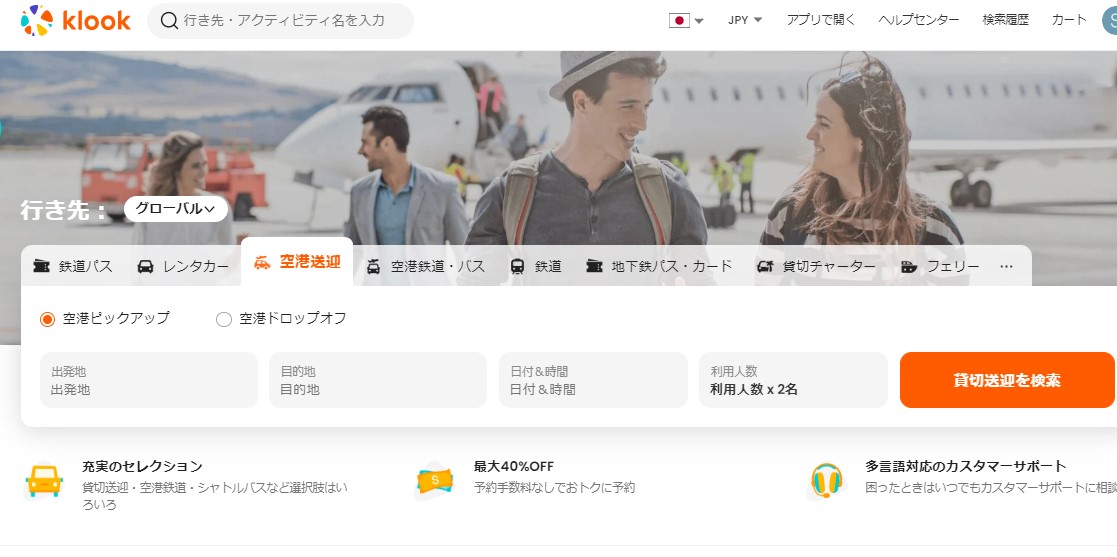Open the ヘルプセンター link

click(919, 21)
